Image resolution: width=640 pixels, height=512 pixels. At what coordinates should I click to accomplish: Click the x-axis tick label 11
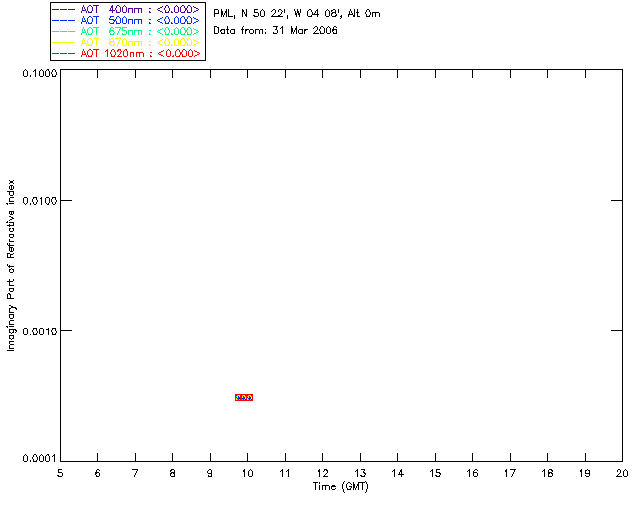tap(285, 473)
